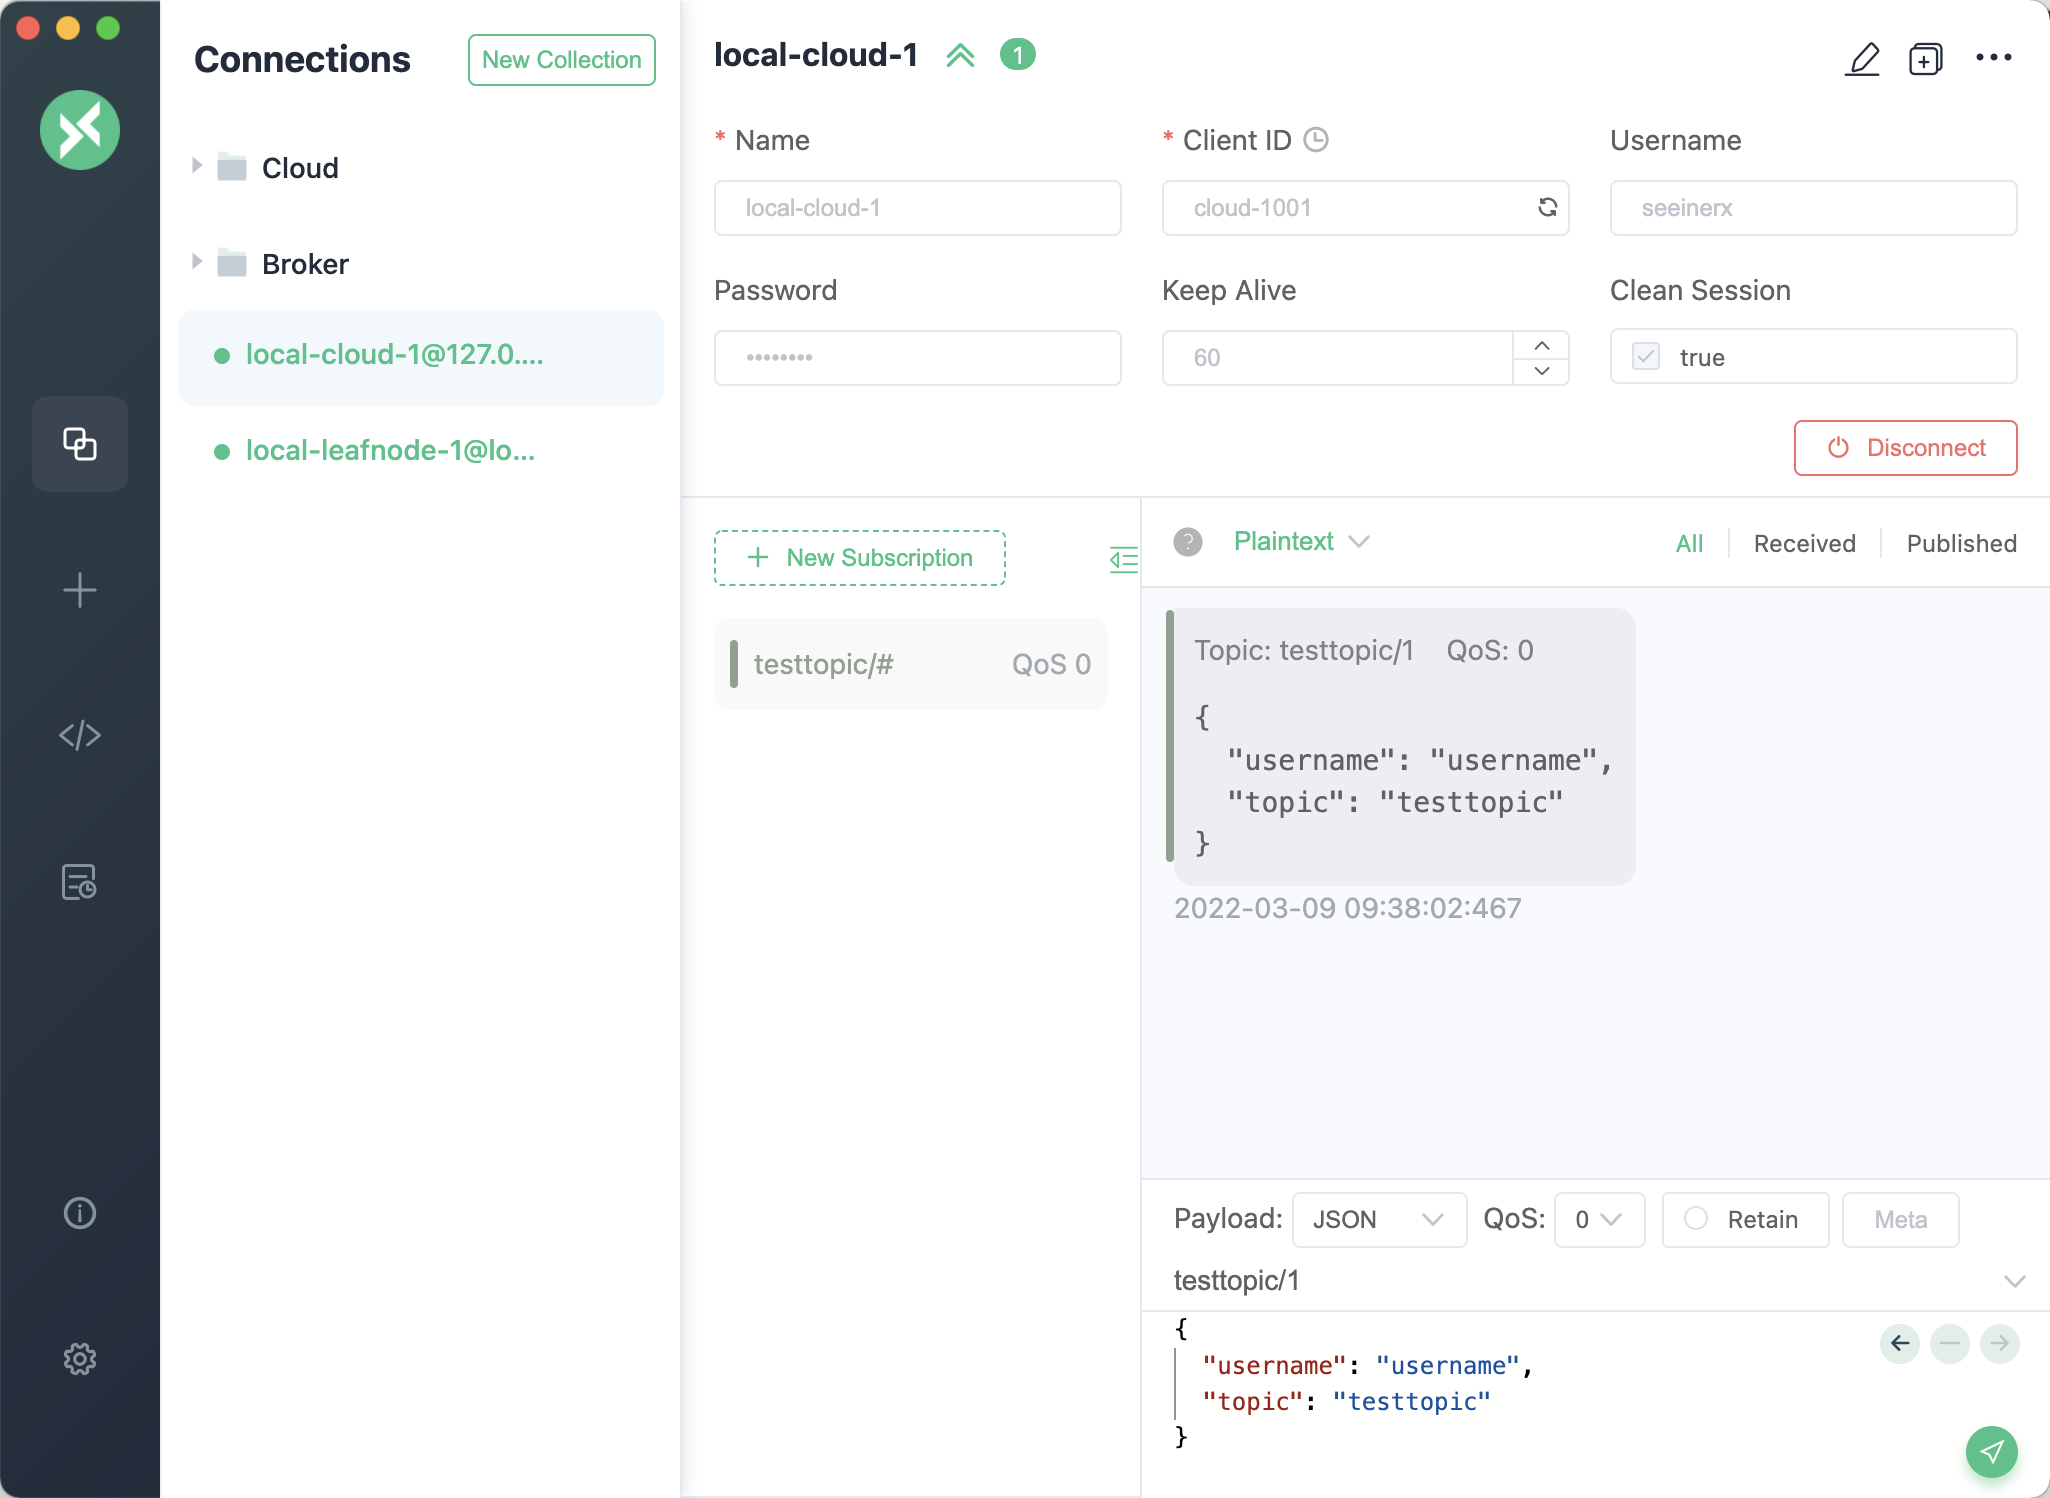The image size is (2050, 1498).
Task: Open the settings gear in sidebar
Action: (80, 1358)
